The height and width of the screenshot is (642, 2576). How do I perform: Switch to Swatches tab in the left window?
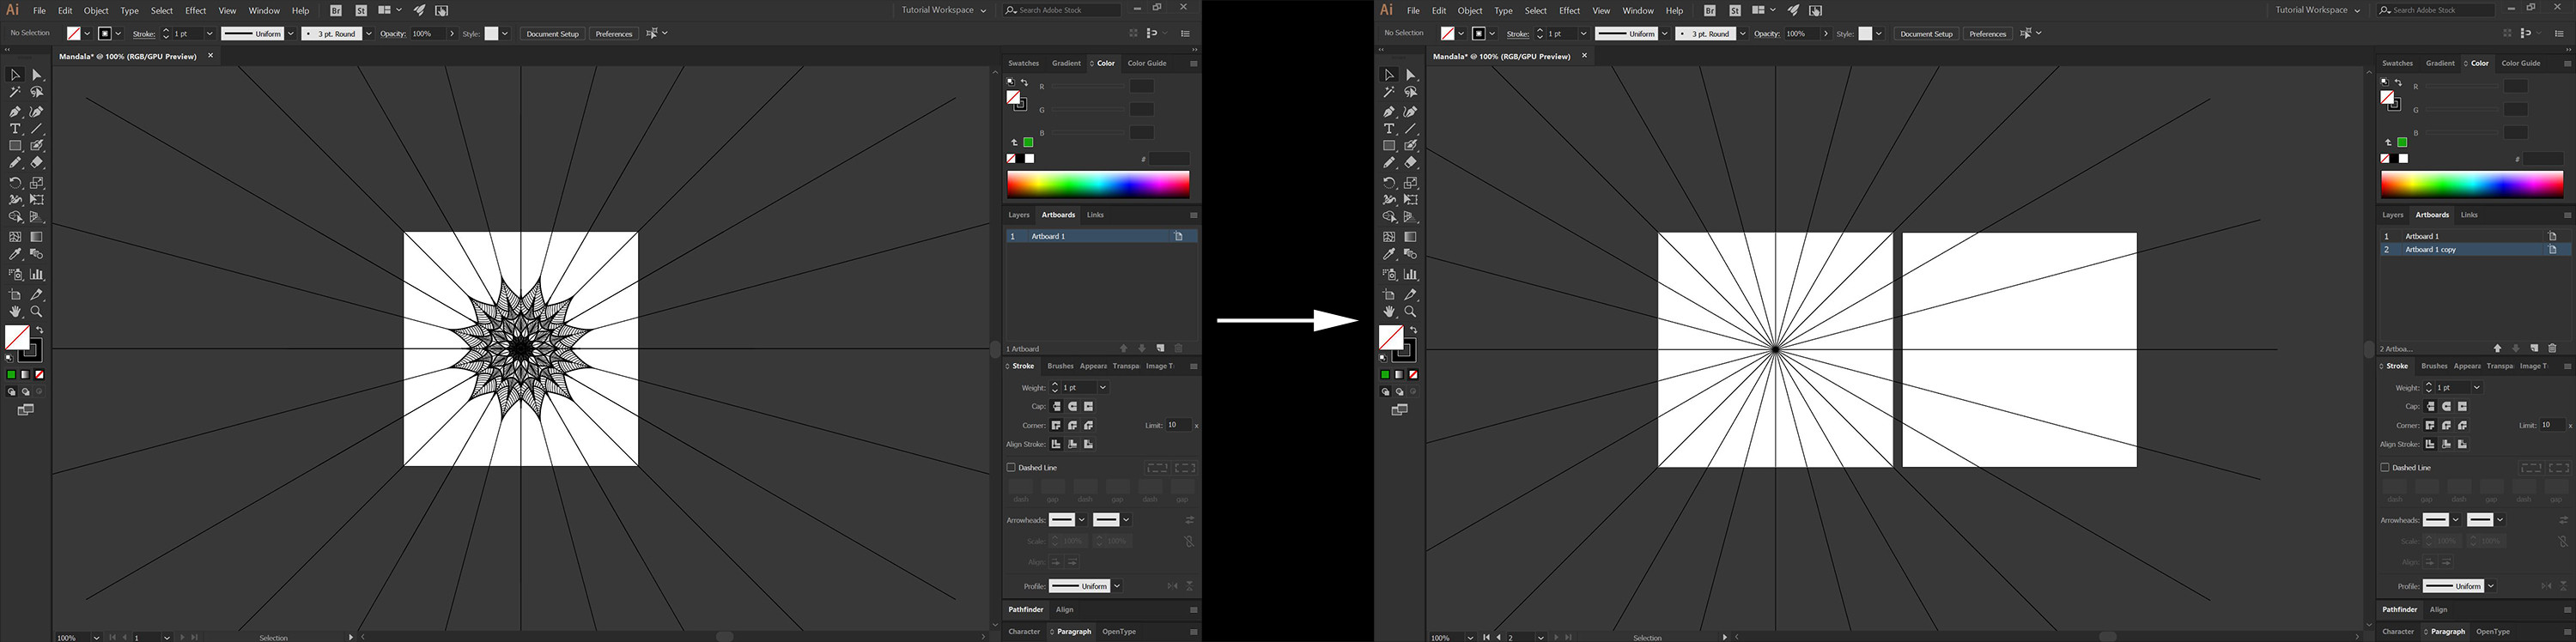click(1023, 63)
